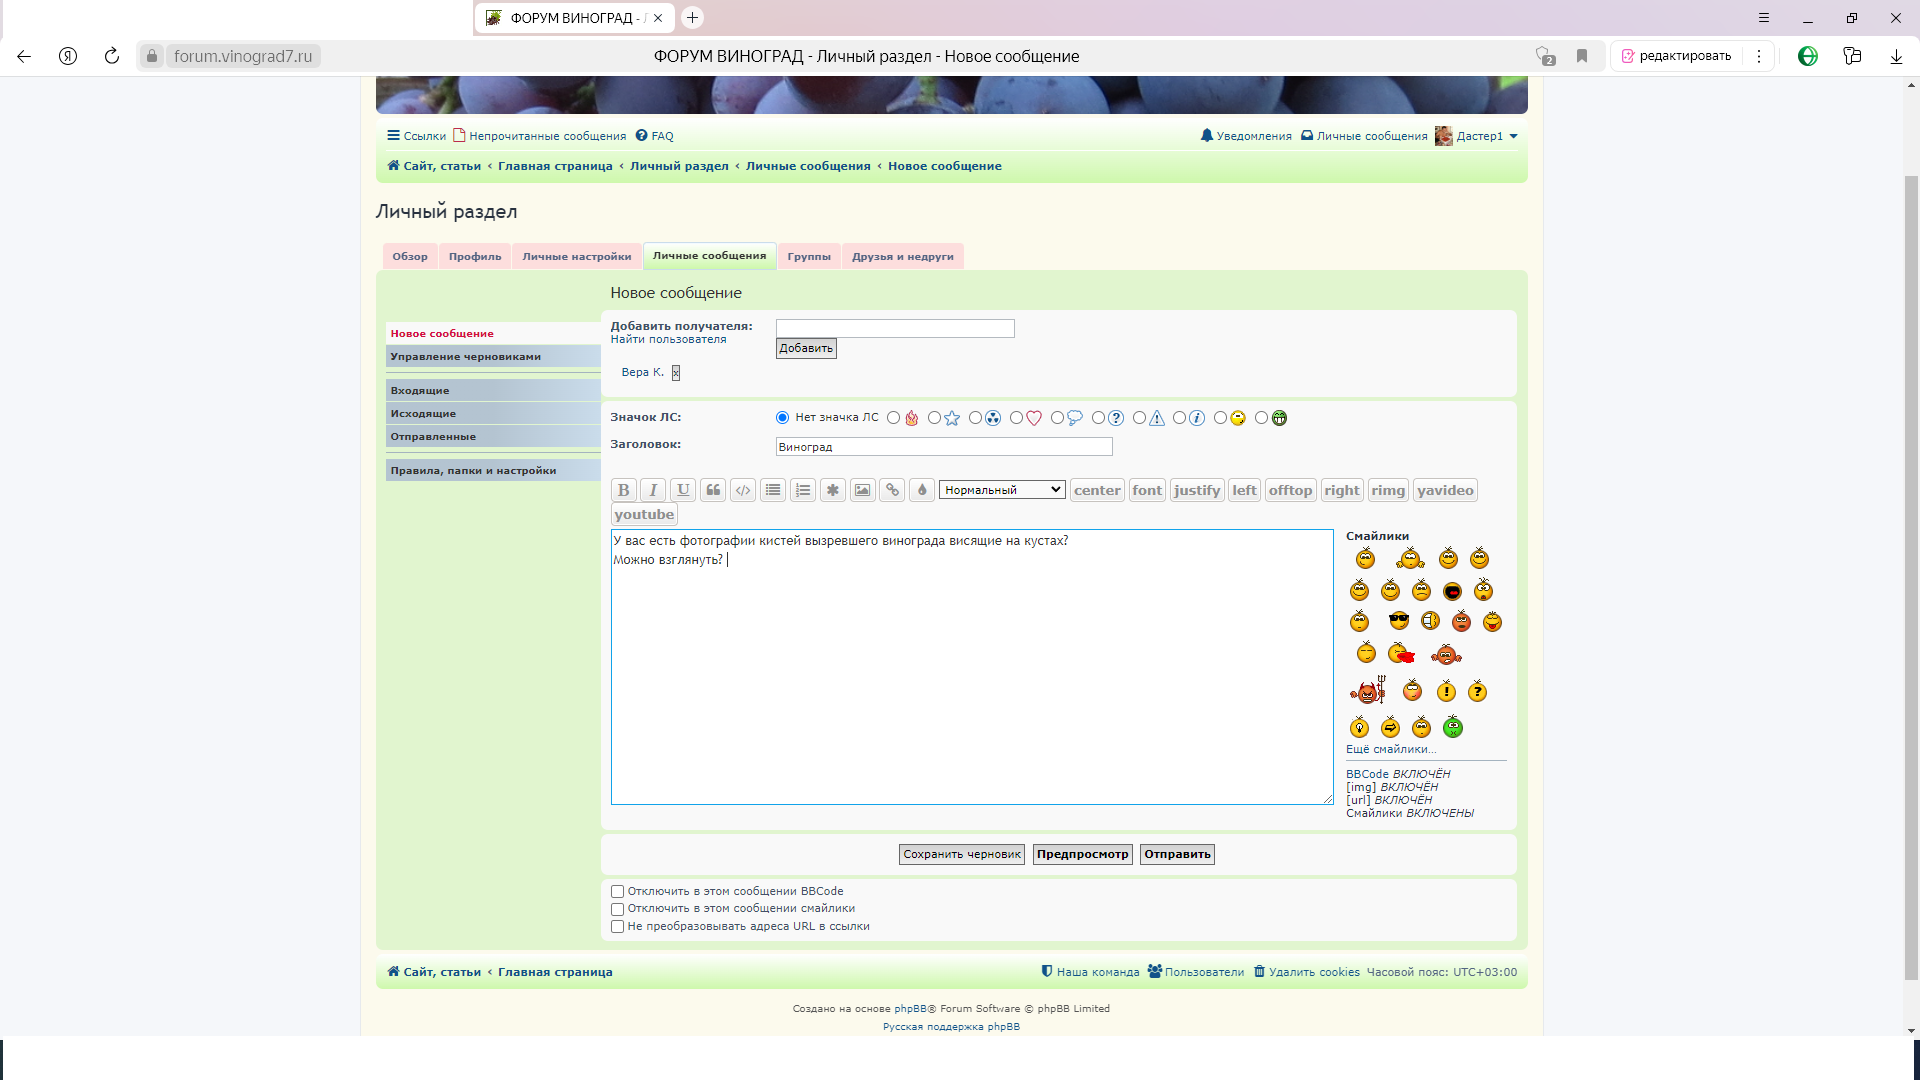Insert a quote block with quote icon
1920x1080 pixels.
tap(713, 490)
